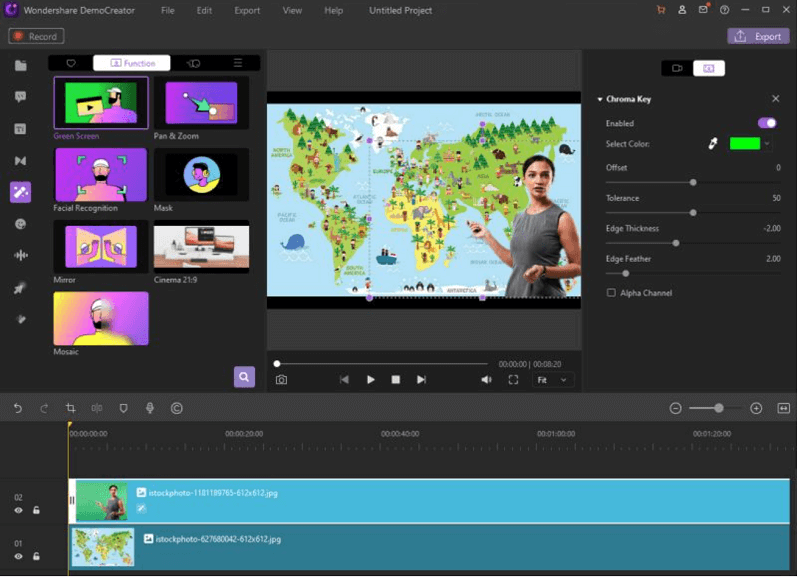
Task: Open the Fit zoom dropdown
Action: pyautogui.click(x=552, y=380)
